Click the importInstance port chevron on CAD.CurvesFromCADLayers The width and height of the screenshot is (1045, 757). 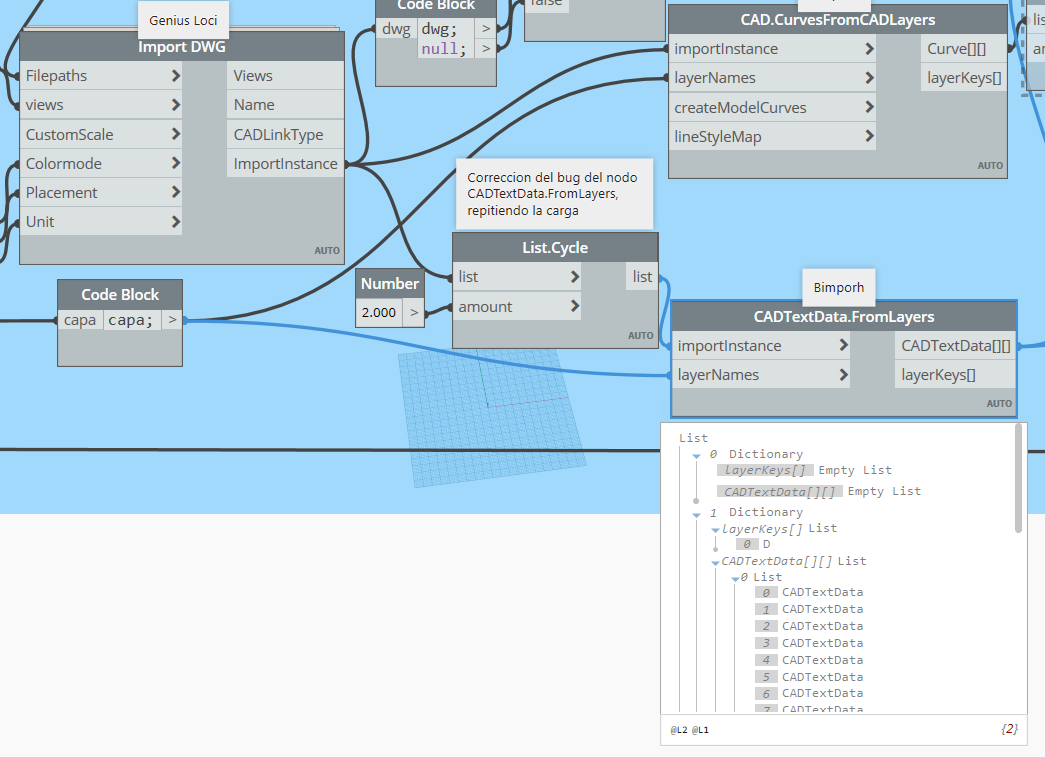[869, 49]
